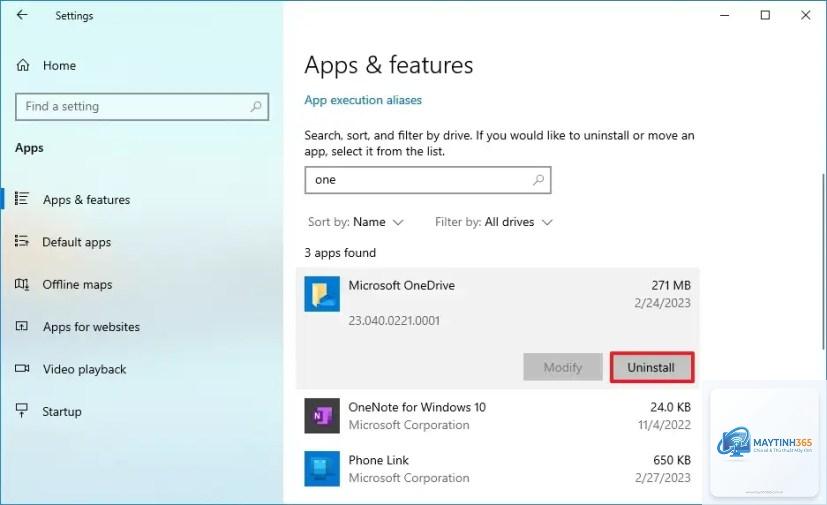Click the 2/27/2023 install date
Screen dimensions: 827x505
coord(662,478)
